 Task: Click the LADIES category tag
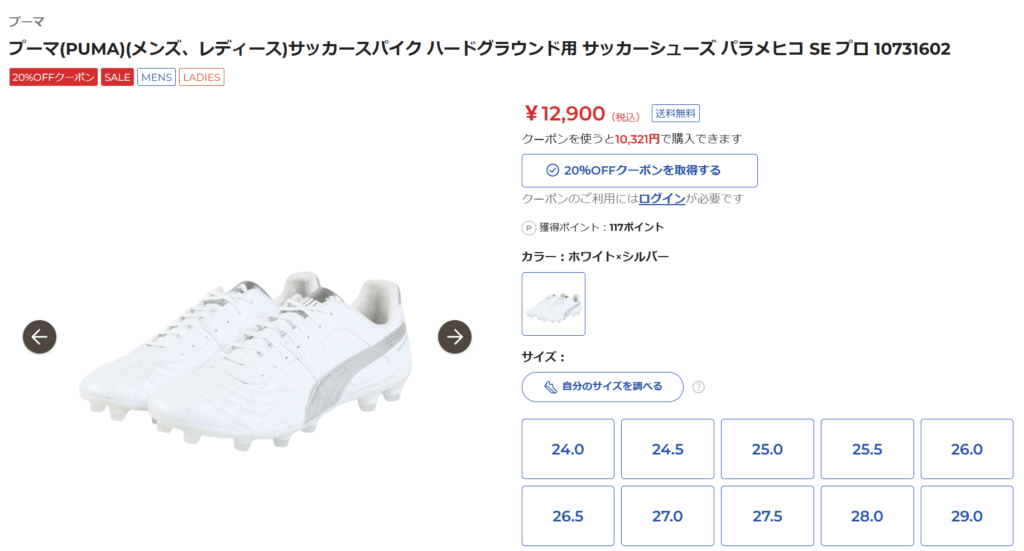pos(202,77)
